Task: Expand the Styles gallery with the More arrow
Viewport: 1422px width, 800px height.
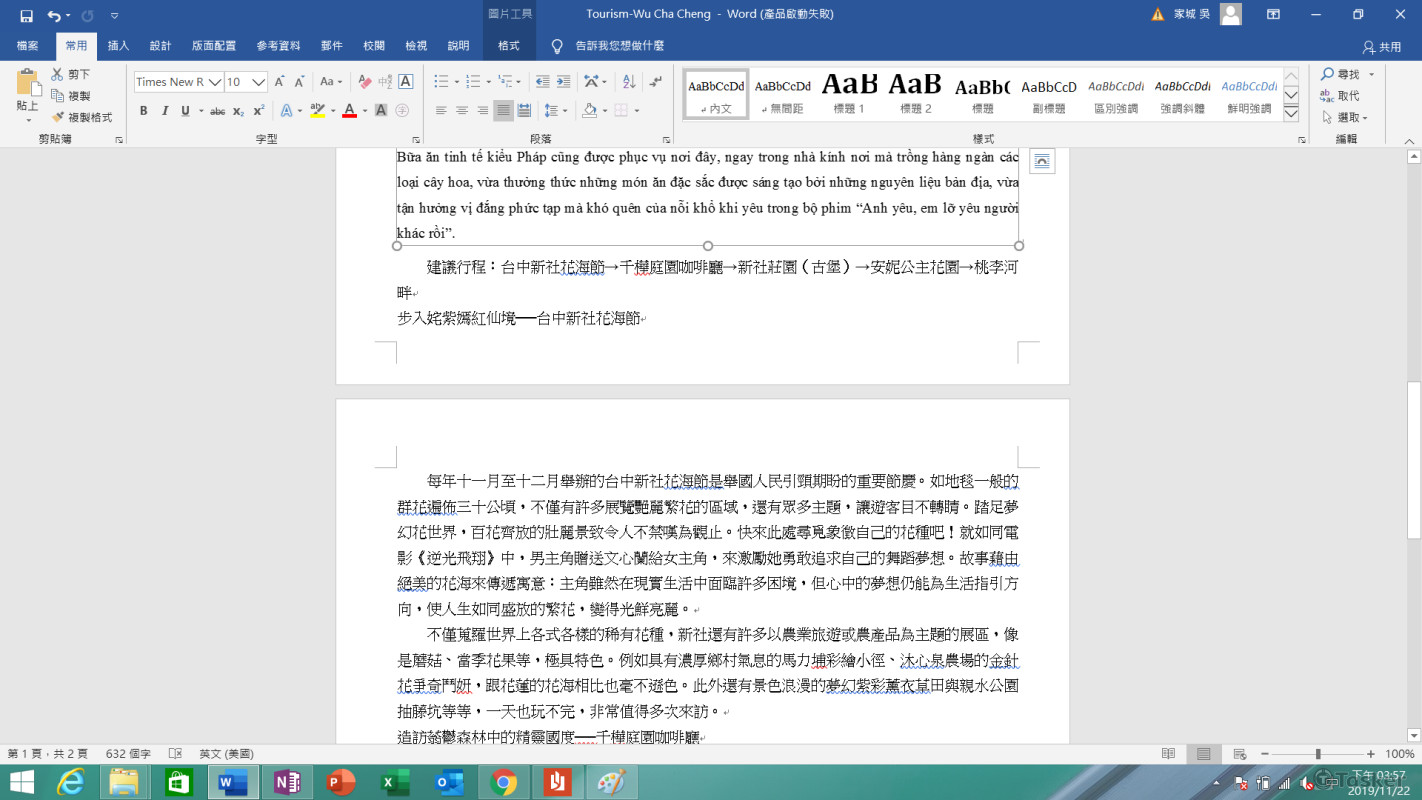Action: [x=1291, y=114]
